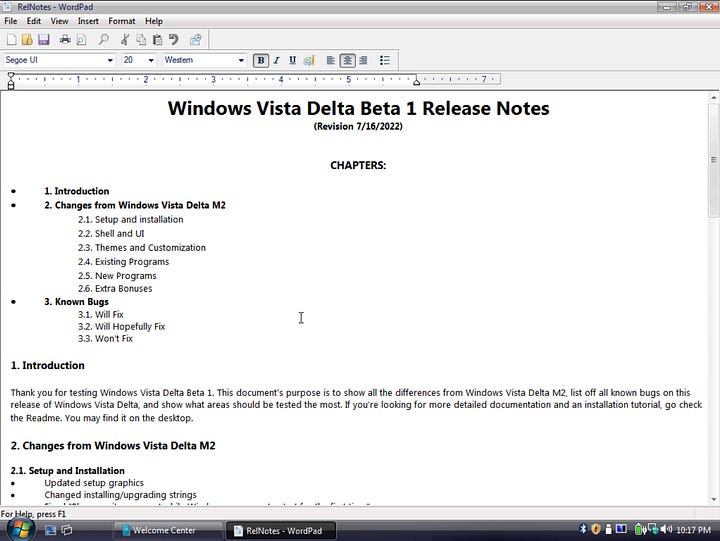Image resolution: width=720 pixels, height=541 pixels.
Task: Set center alignment
Action: coord(347,60)
